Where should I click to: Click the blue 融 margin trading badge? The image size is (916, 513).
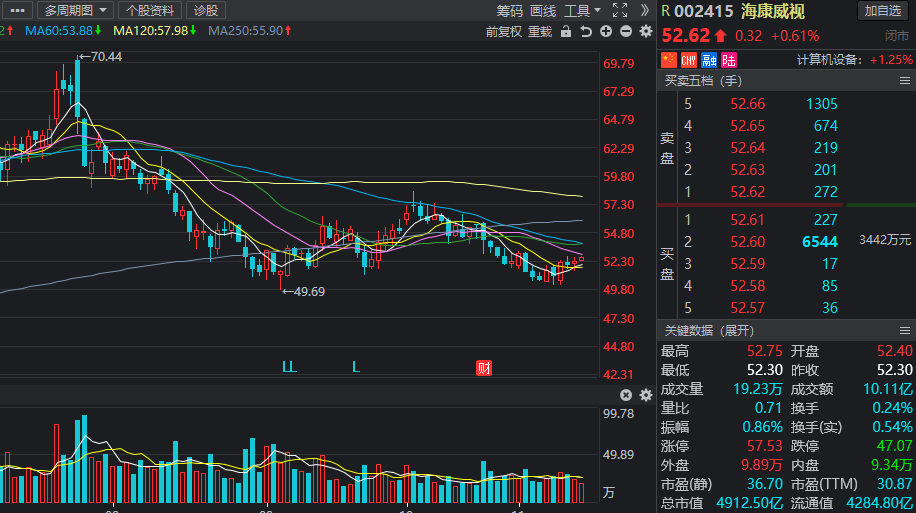pos(709,60)
